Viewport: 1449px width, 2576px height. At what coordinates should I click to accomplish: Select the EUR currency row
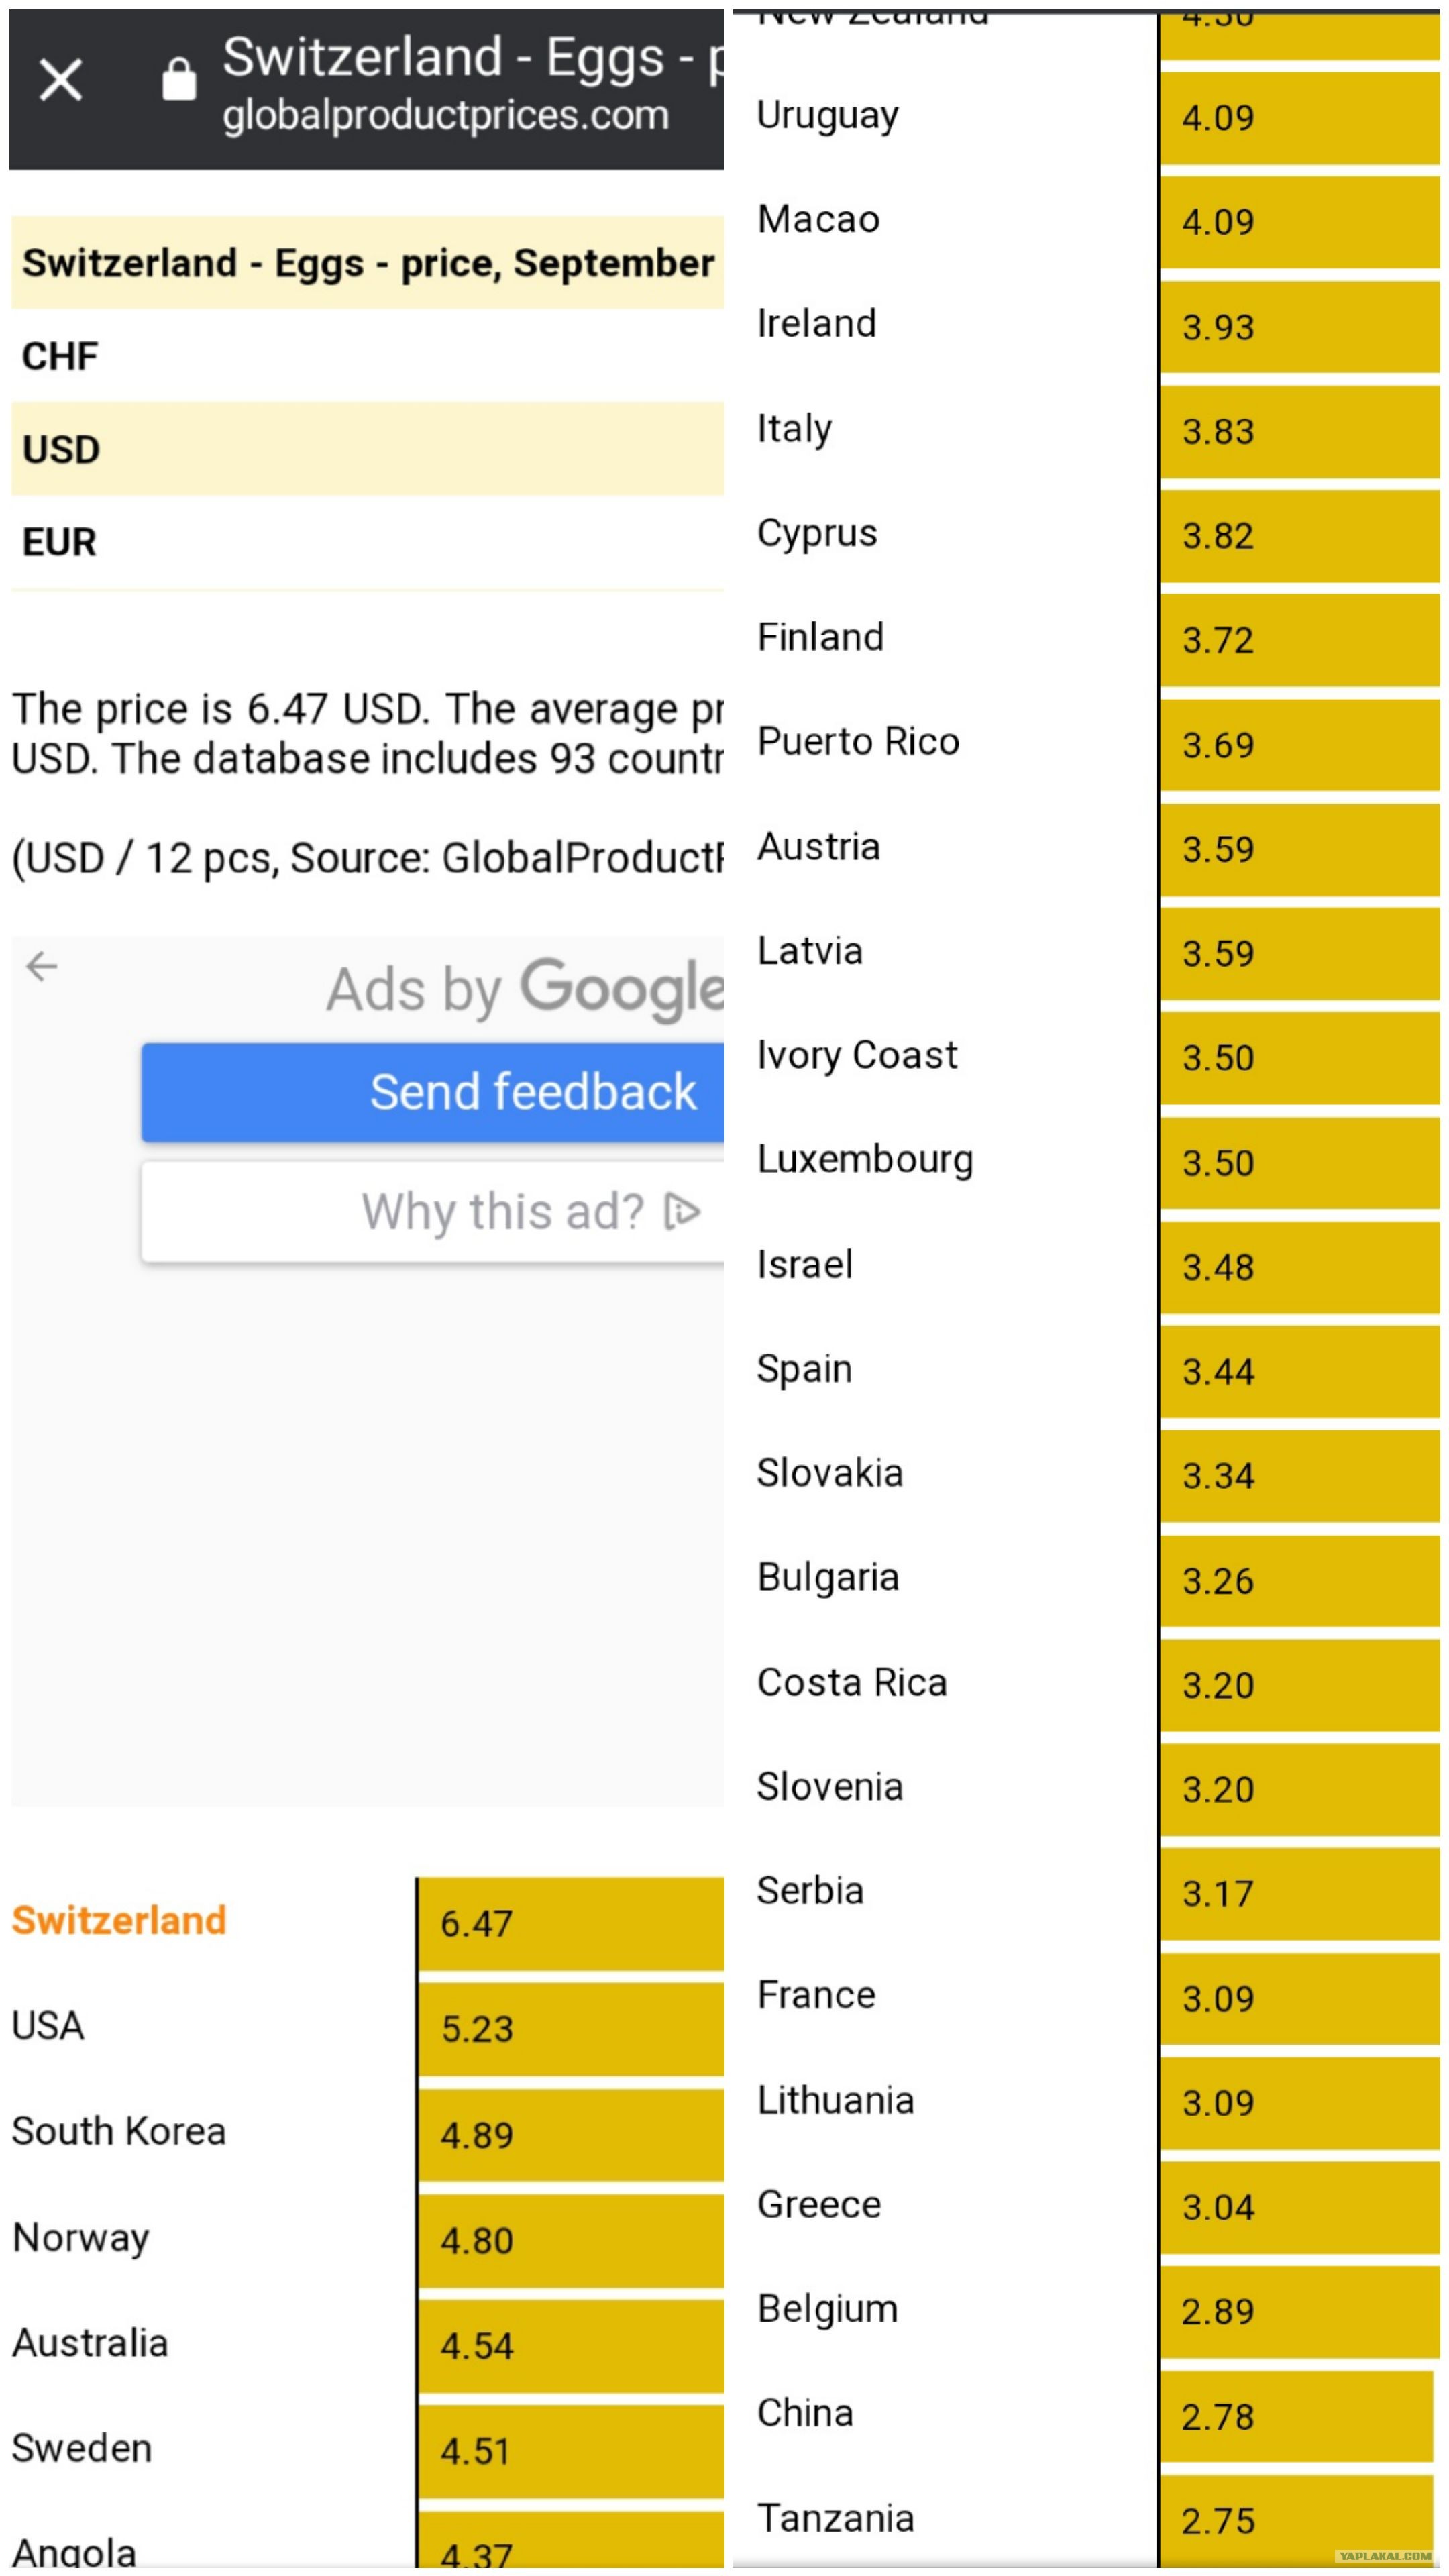(367, 542)
